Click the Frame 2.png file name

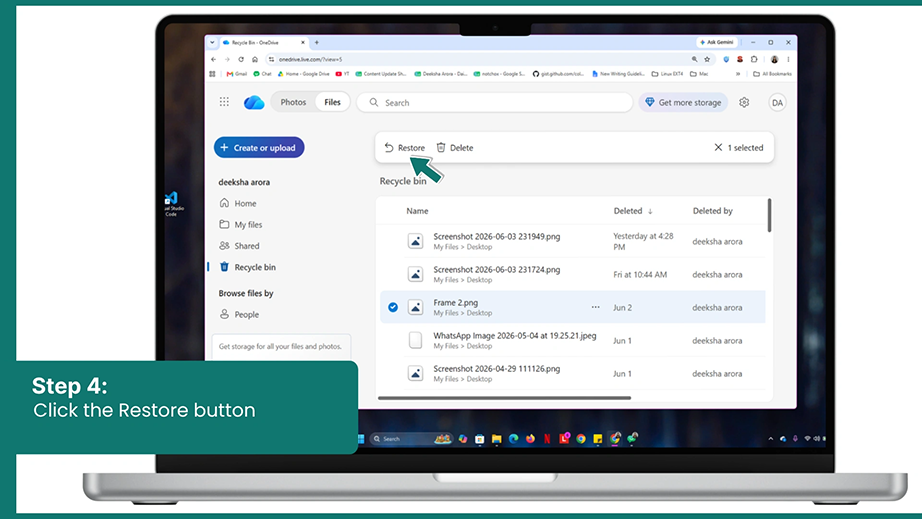455,302
